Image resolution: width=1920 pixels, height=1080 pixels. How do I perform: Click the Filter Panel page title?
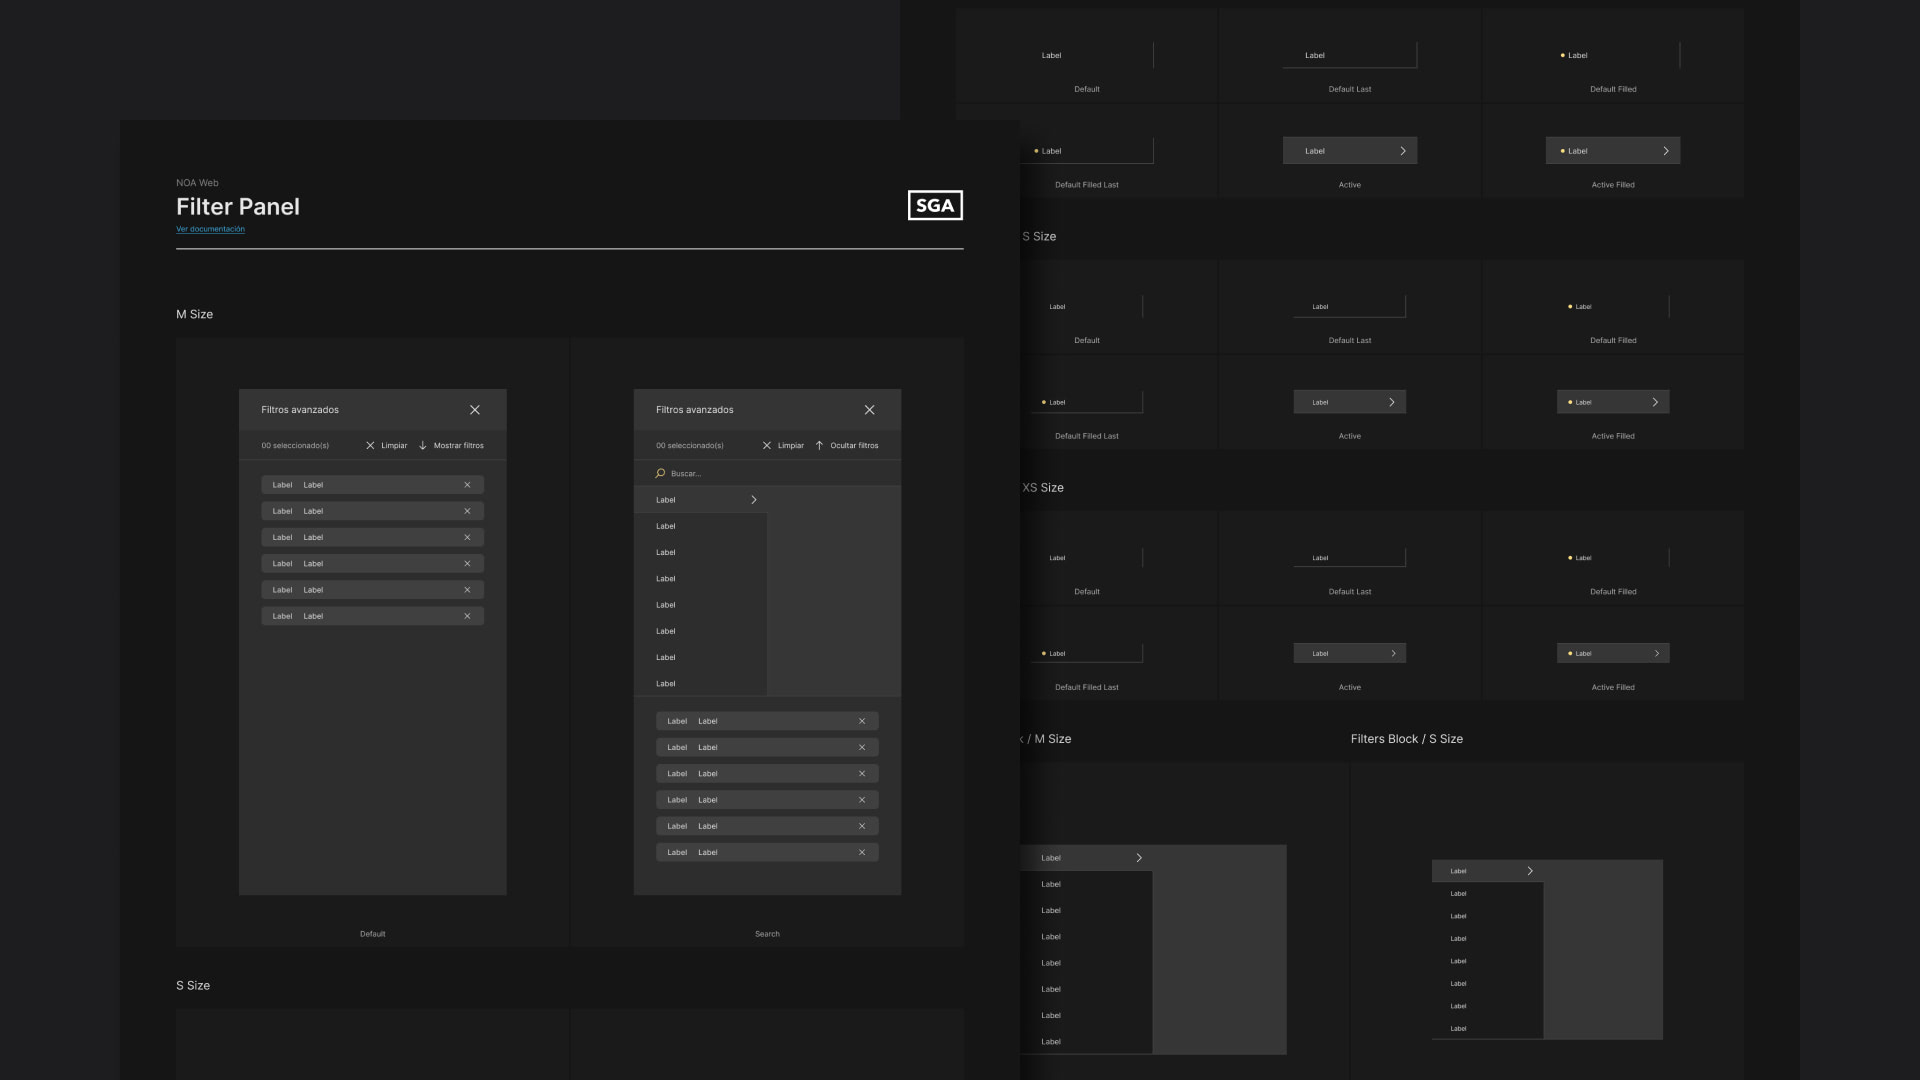click(238, 206)
